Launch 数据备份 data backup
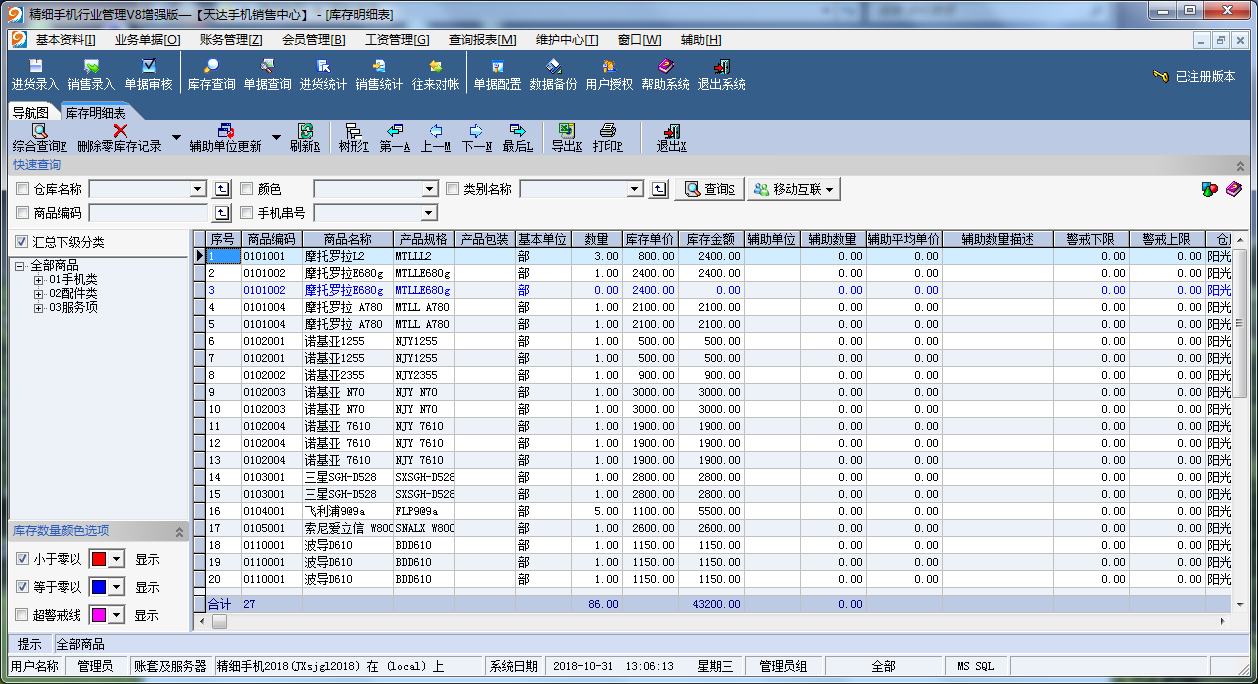Viewport: 1258px width, 684px height. tap(554, 75)
